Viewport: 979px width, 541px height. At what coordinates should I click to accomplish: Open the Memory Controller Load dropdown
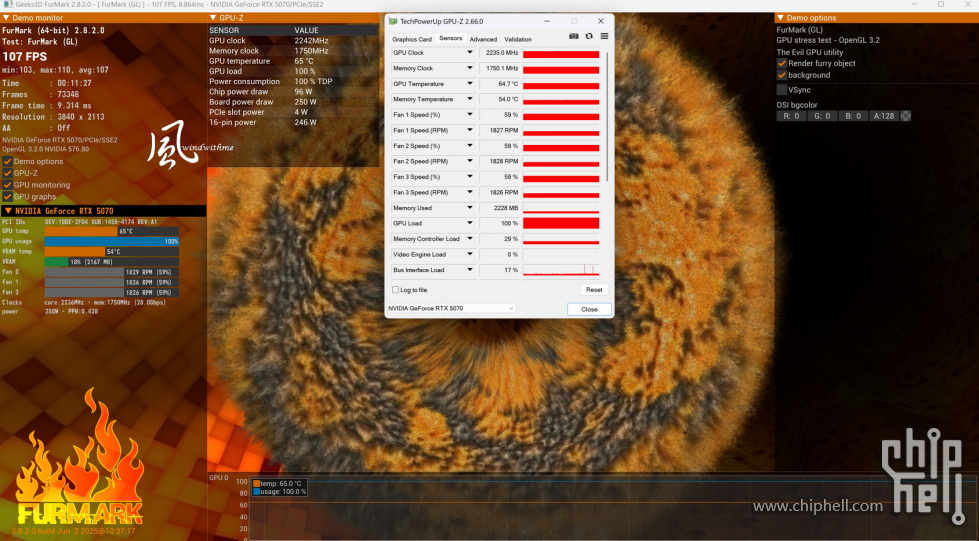click(x=470, y=239)
